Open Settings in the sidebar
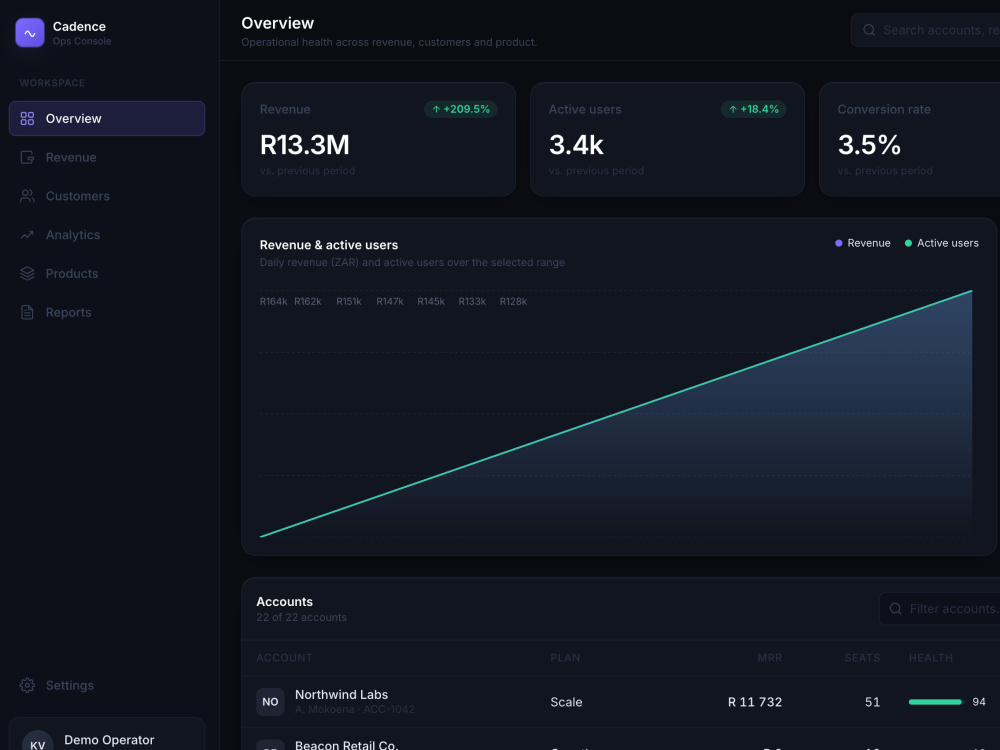The height and width of the screenshot is (750, 1000). coord(107,686)
